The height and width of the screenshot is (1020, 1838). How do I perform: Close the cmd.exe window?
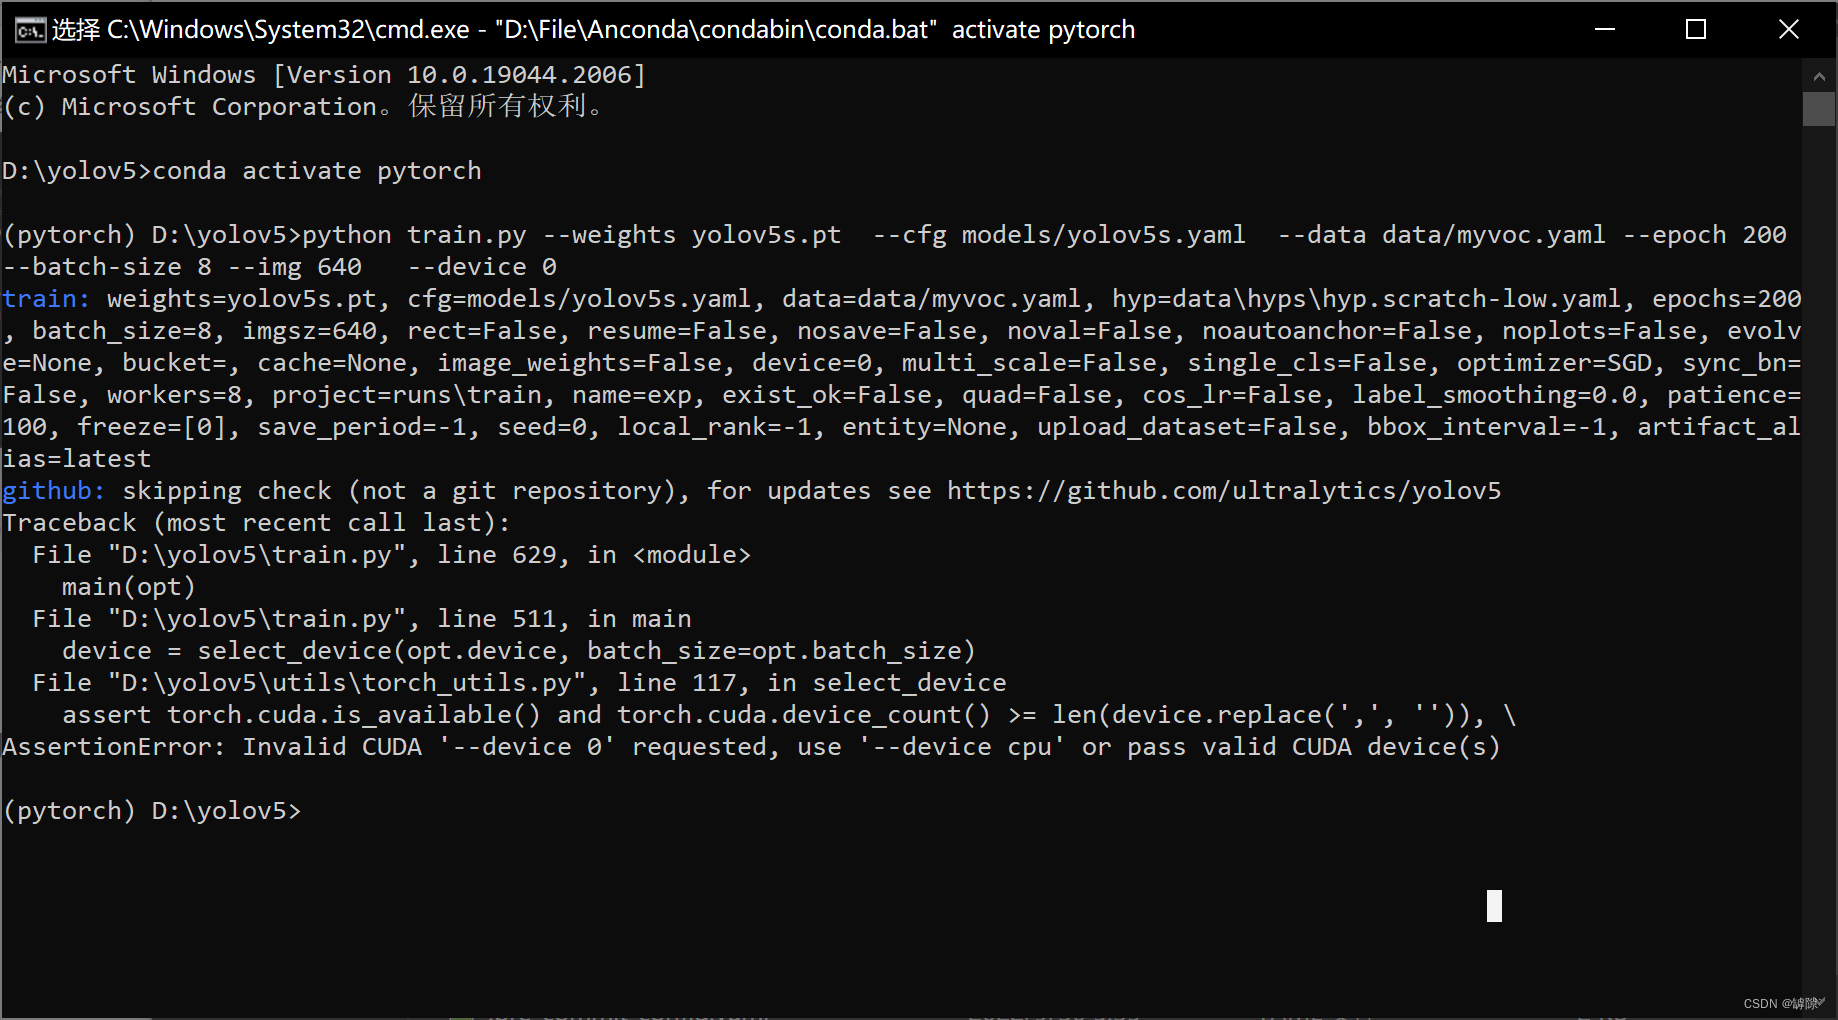tap(1789, 29)
